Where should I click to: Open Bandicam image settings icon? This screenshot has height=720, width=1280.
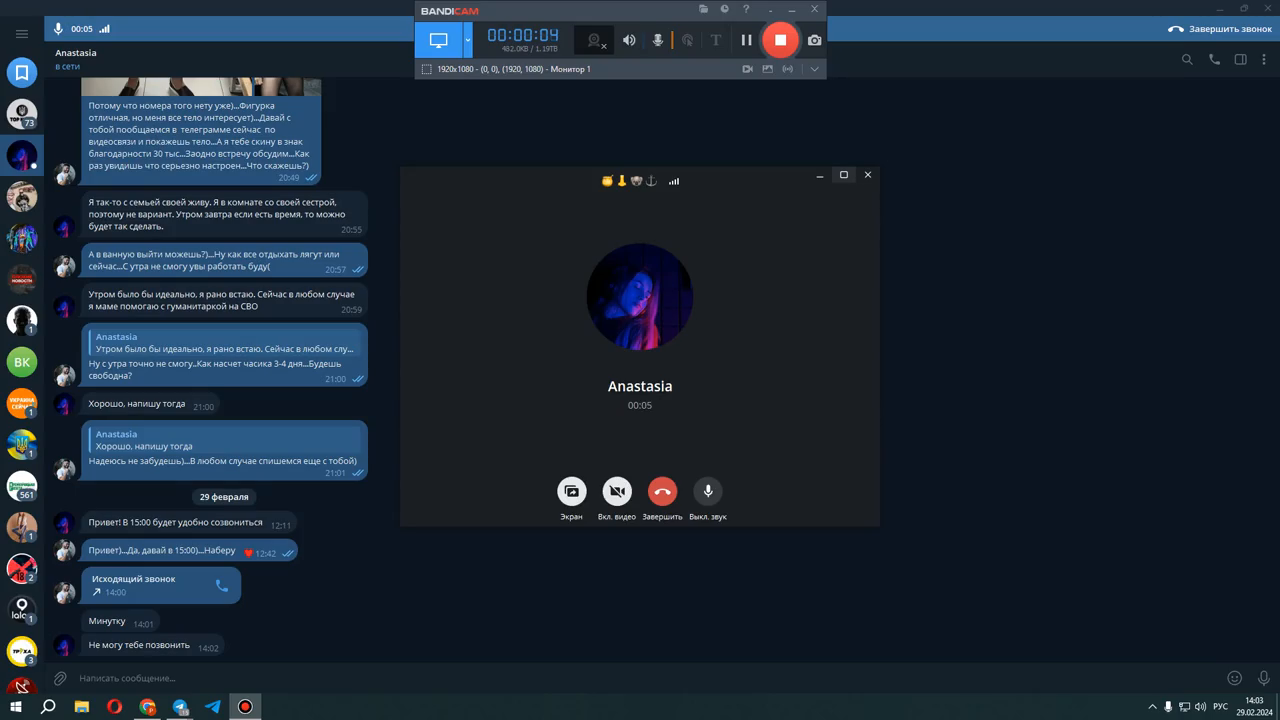(767, 69)
